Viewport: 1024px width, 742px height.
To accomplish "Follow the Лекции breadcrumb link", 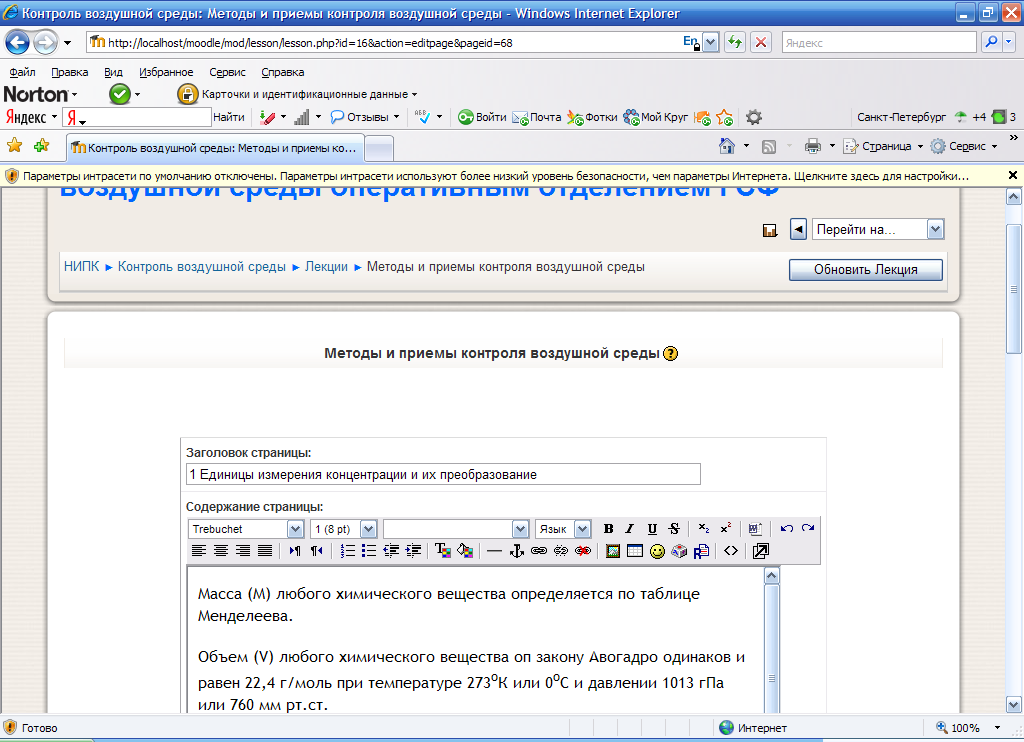I will (x=327, y=266).
